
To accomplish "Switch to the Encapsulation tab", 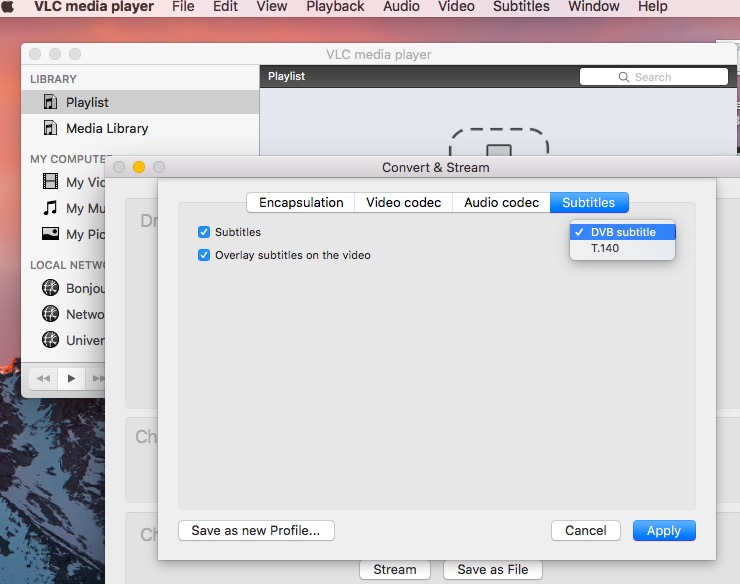I will (x=301, y=203).
